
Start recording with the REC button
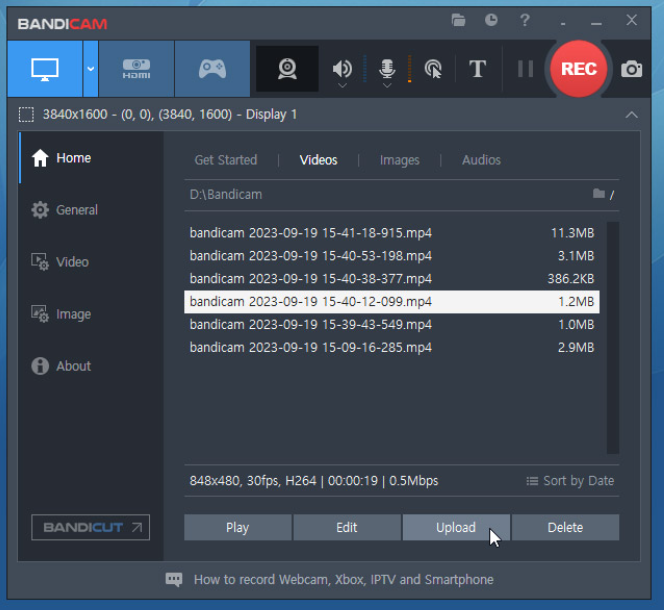(x=579, y=69)
